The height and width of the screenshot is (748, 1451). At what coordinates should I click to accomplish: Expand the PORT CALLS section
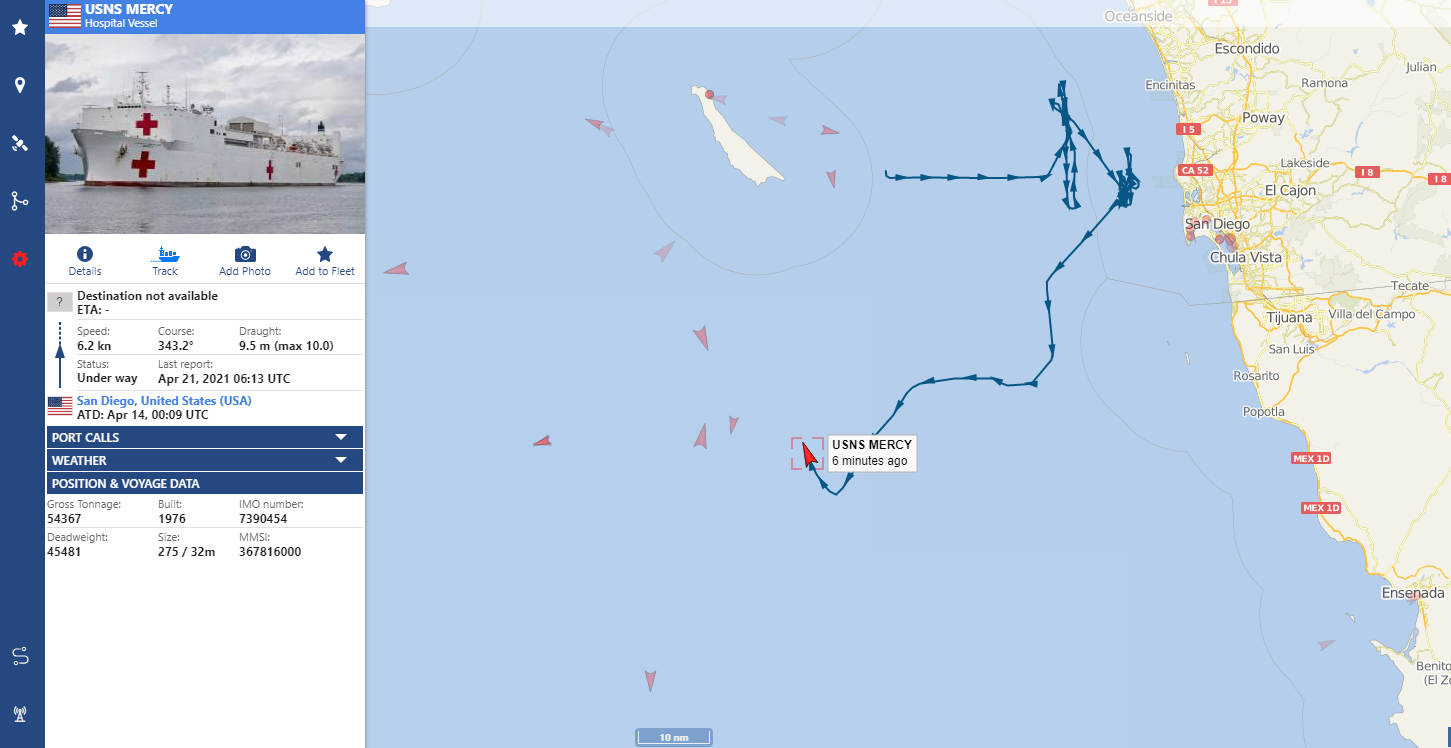pos(205,437)
